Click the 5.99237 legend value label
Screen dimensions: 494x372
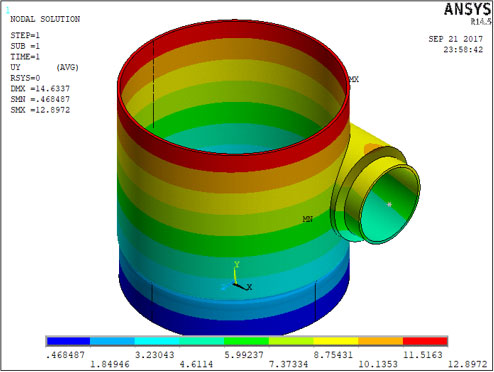coord(244,355)
